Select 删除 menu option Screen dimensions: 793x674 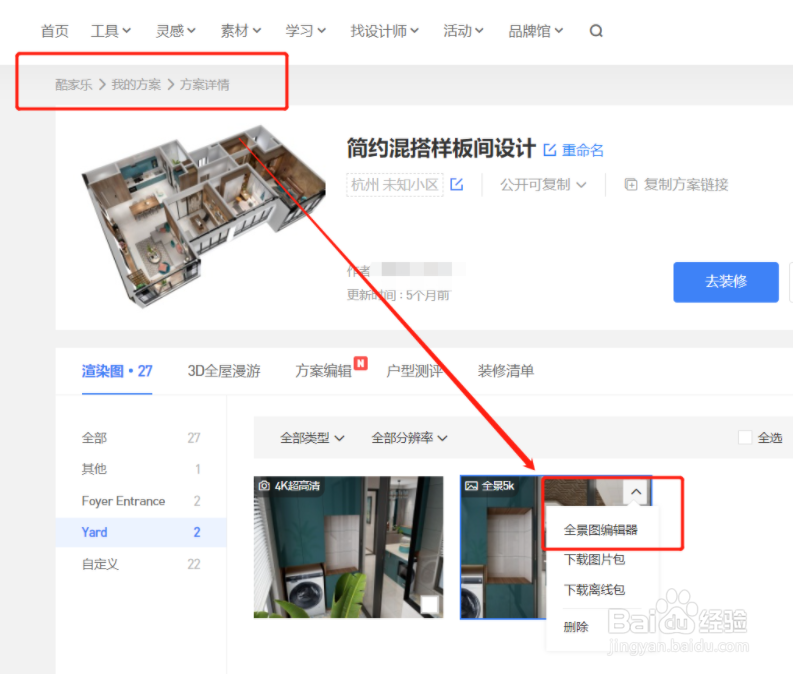click(x=576, y=627)
